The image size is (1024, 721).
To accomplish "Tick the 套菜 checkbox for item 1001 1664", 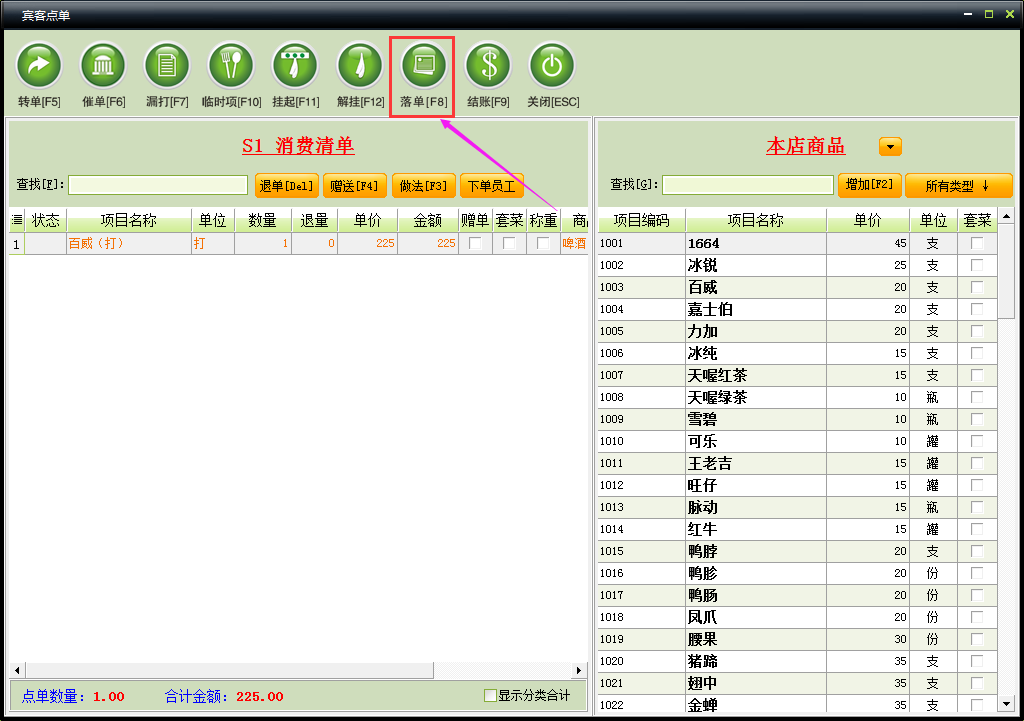I will (x=977, y=243).
